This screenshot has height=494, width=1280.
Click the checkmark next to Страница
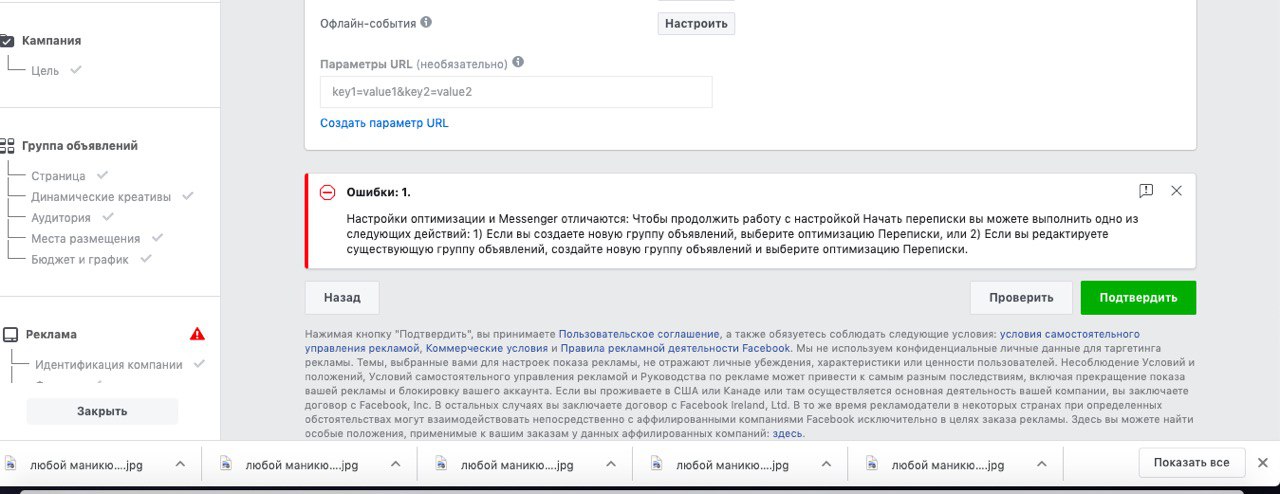(102, 175)
